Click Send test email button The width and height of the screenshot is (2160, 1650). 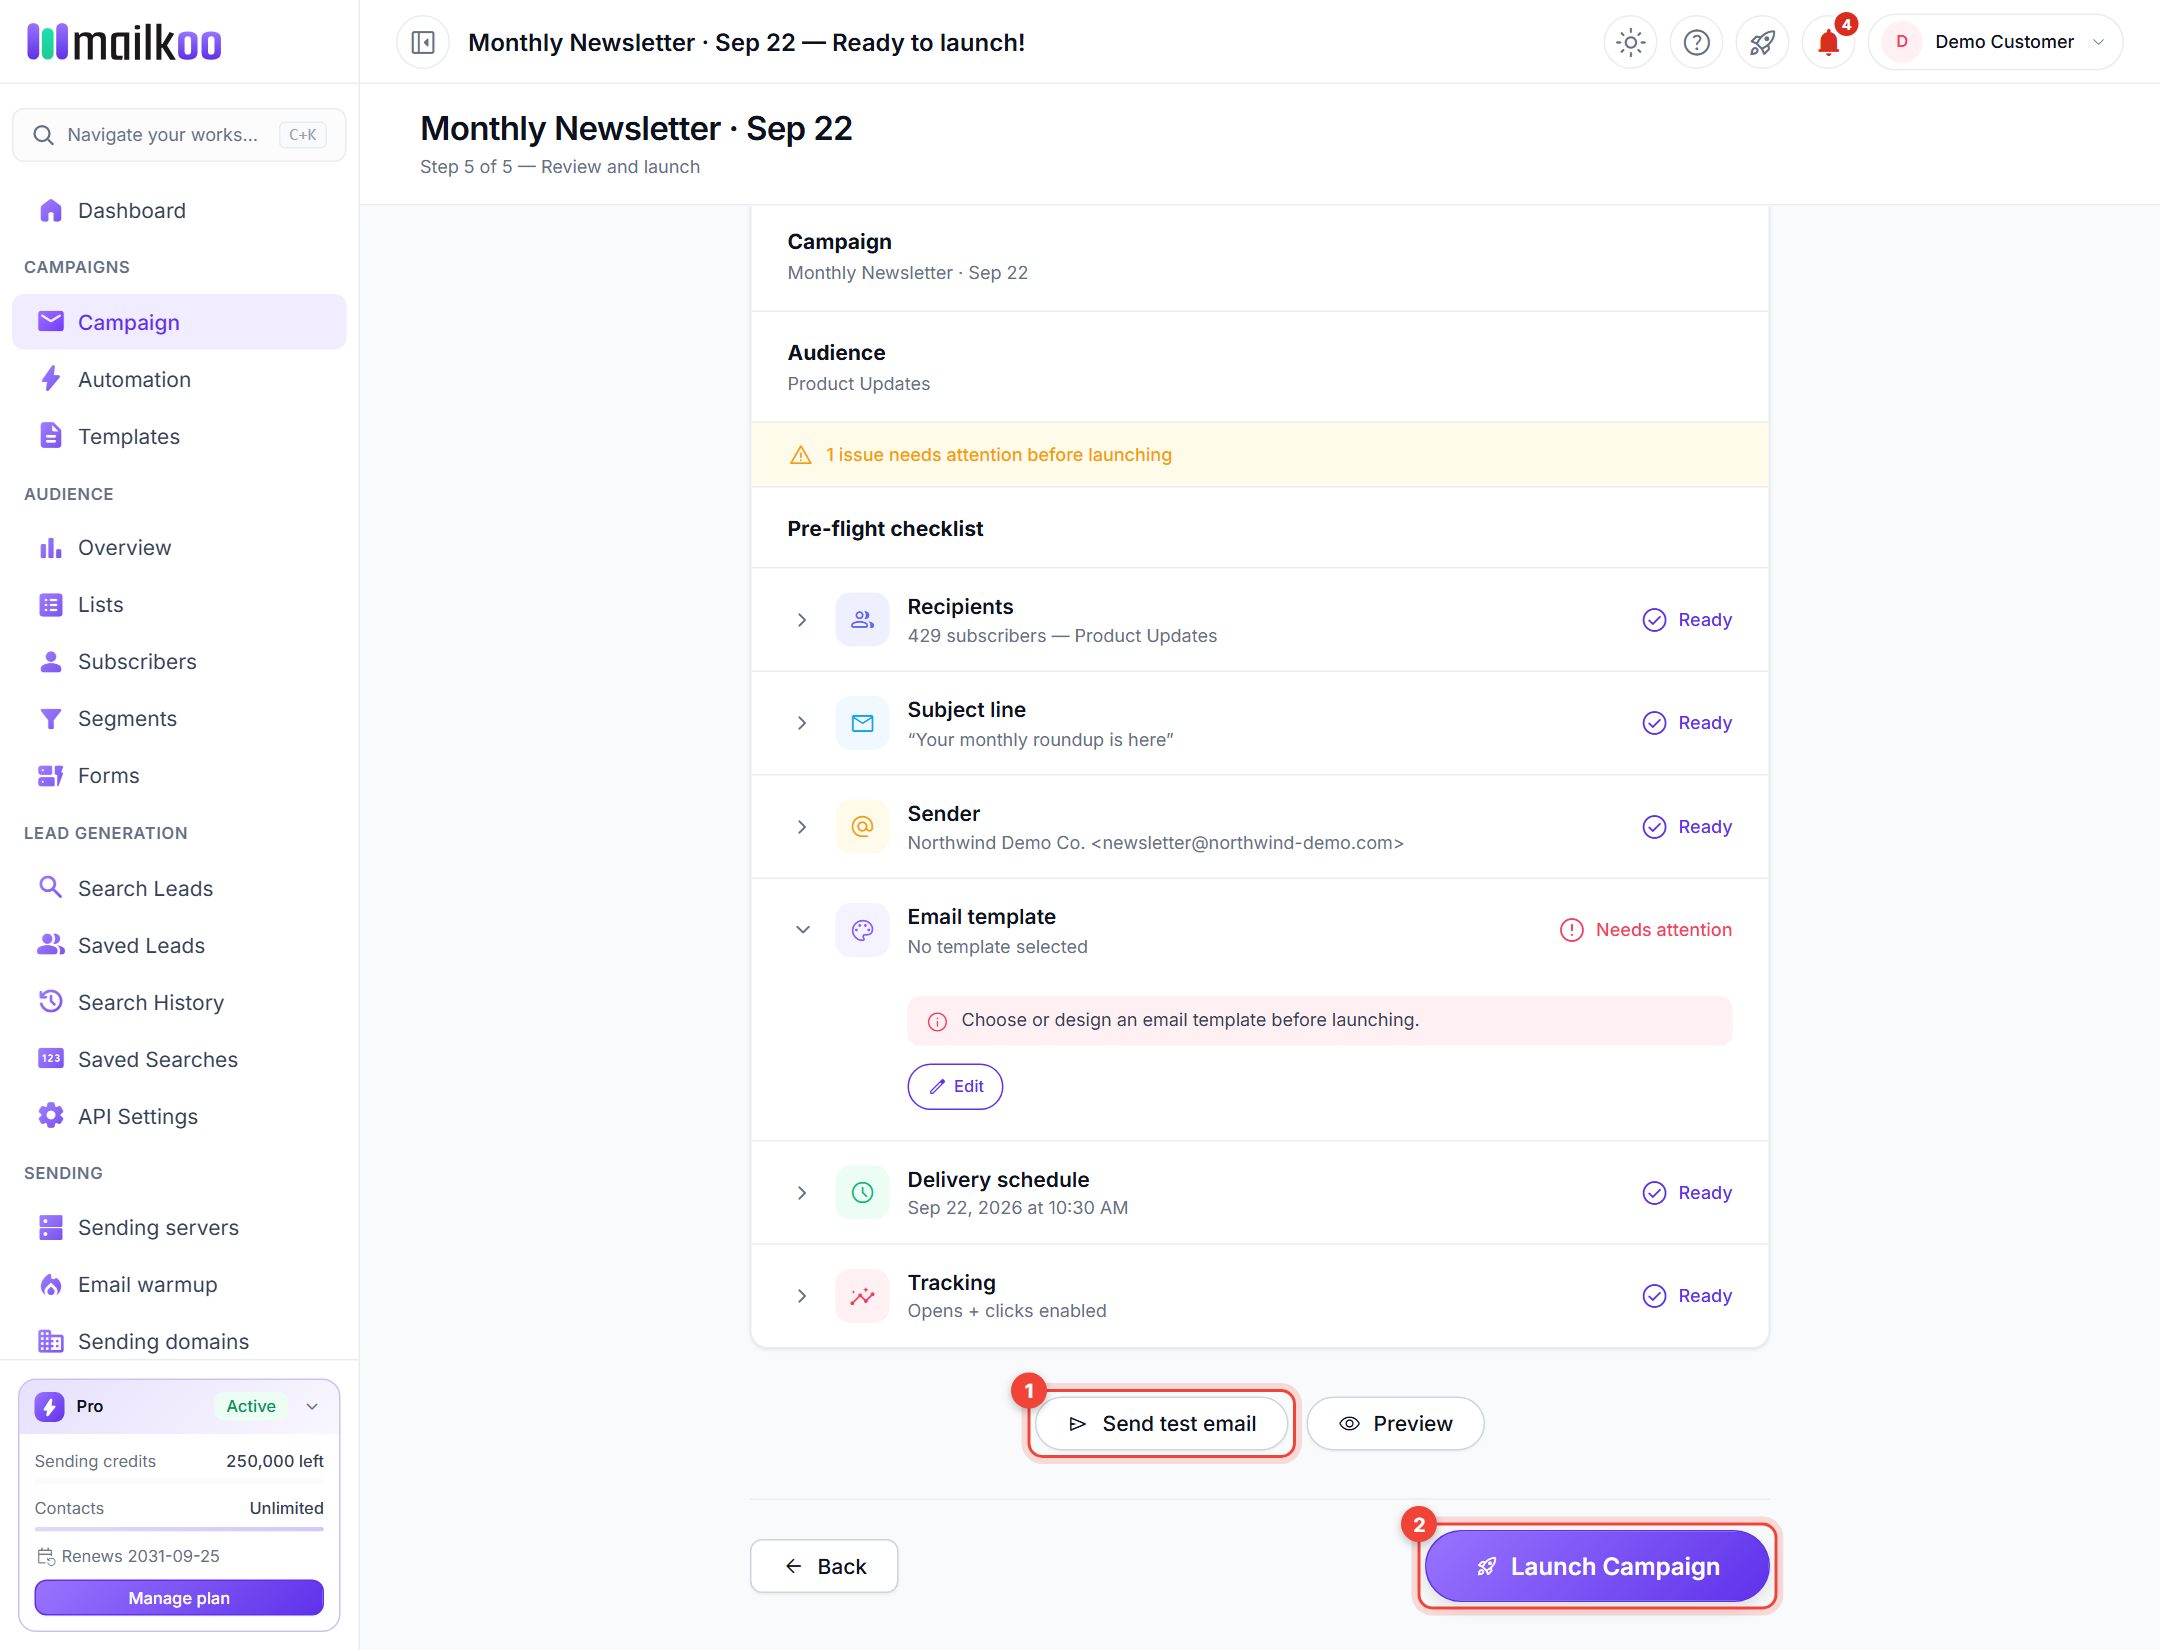tap(1161, 1423)
